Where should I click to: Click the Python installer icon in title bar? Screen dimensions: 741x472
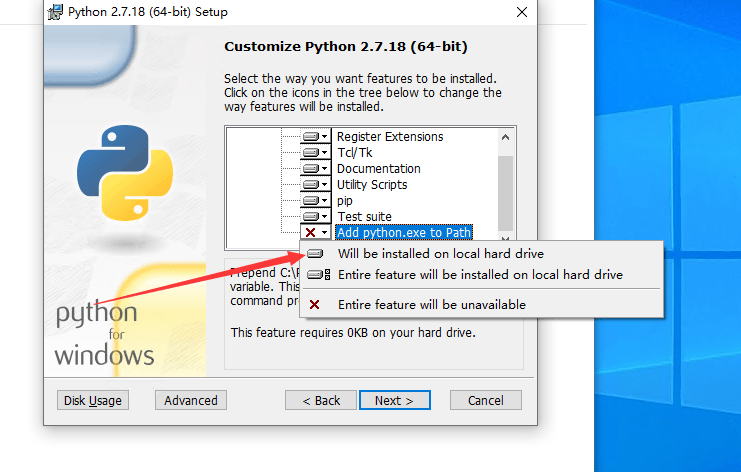tap(55, 12)
